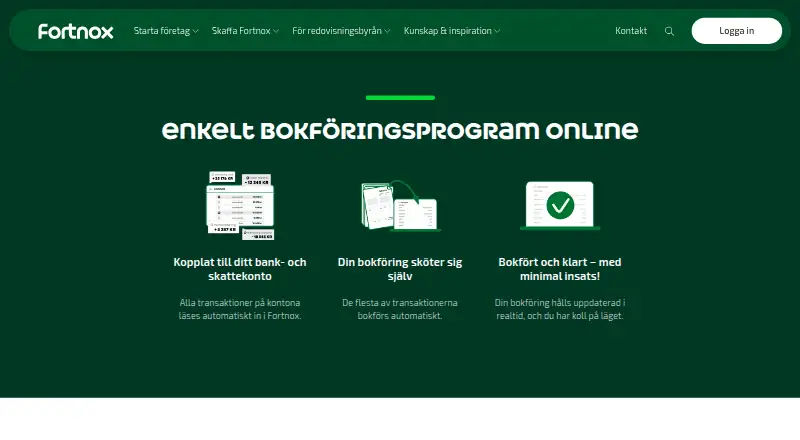800x440 pixels.
Task: Click text about transactions read into Fortnox
Action: 240,309
